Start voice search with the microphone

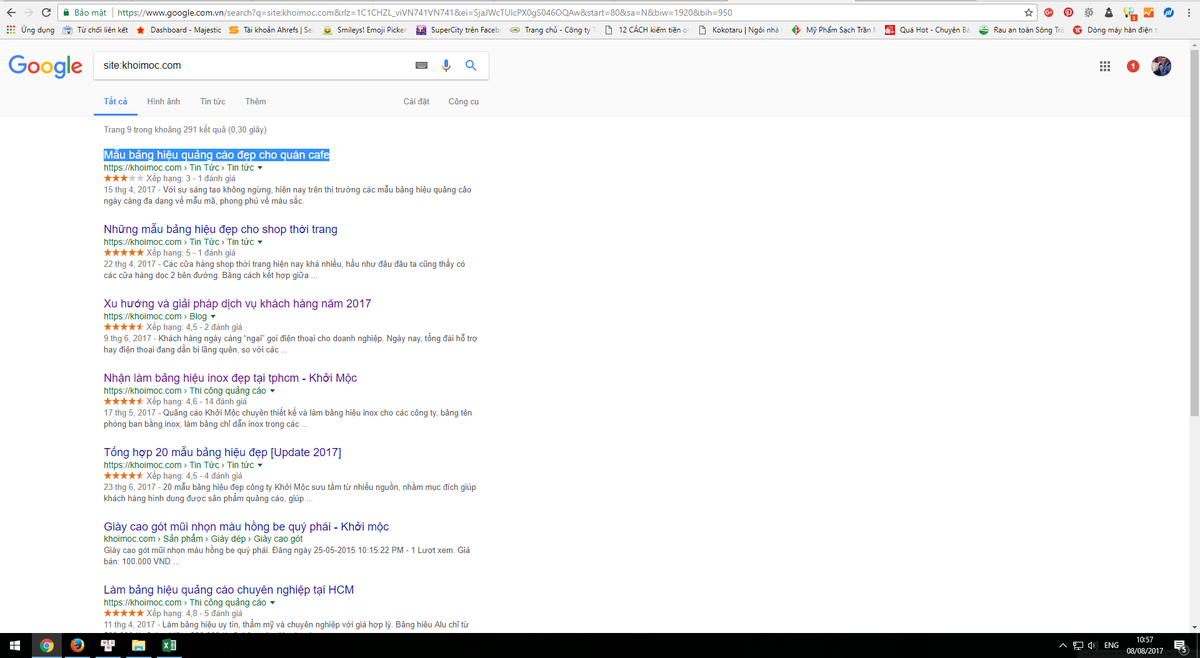point(446,66)
